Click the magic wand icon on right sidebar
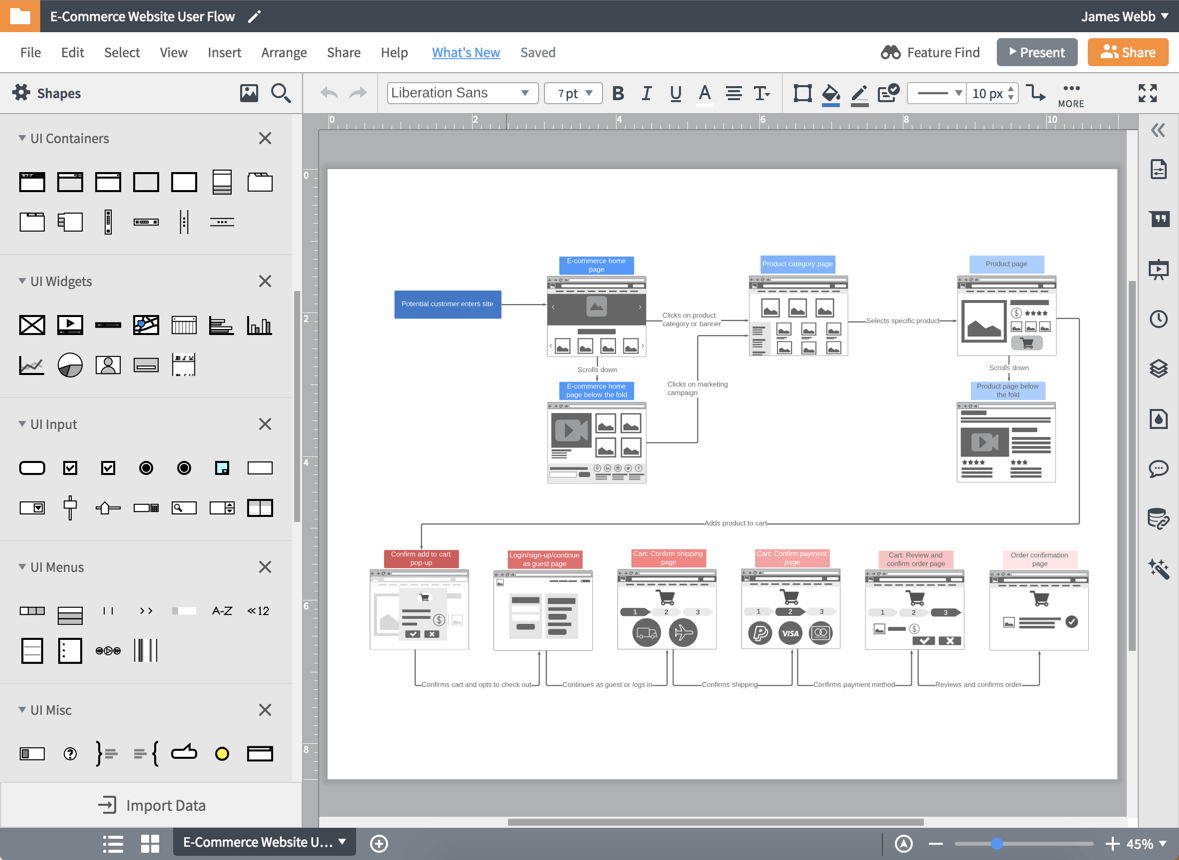1179x860 pixels. coord(1157,568)
